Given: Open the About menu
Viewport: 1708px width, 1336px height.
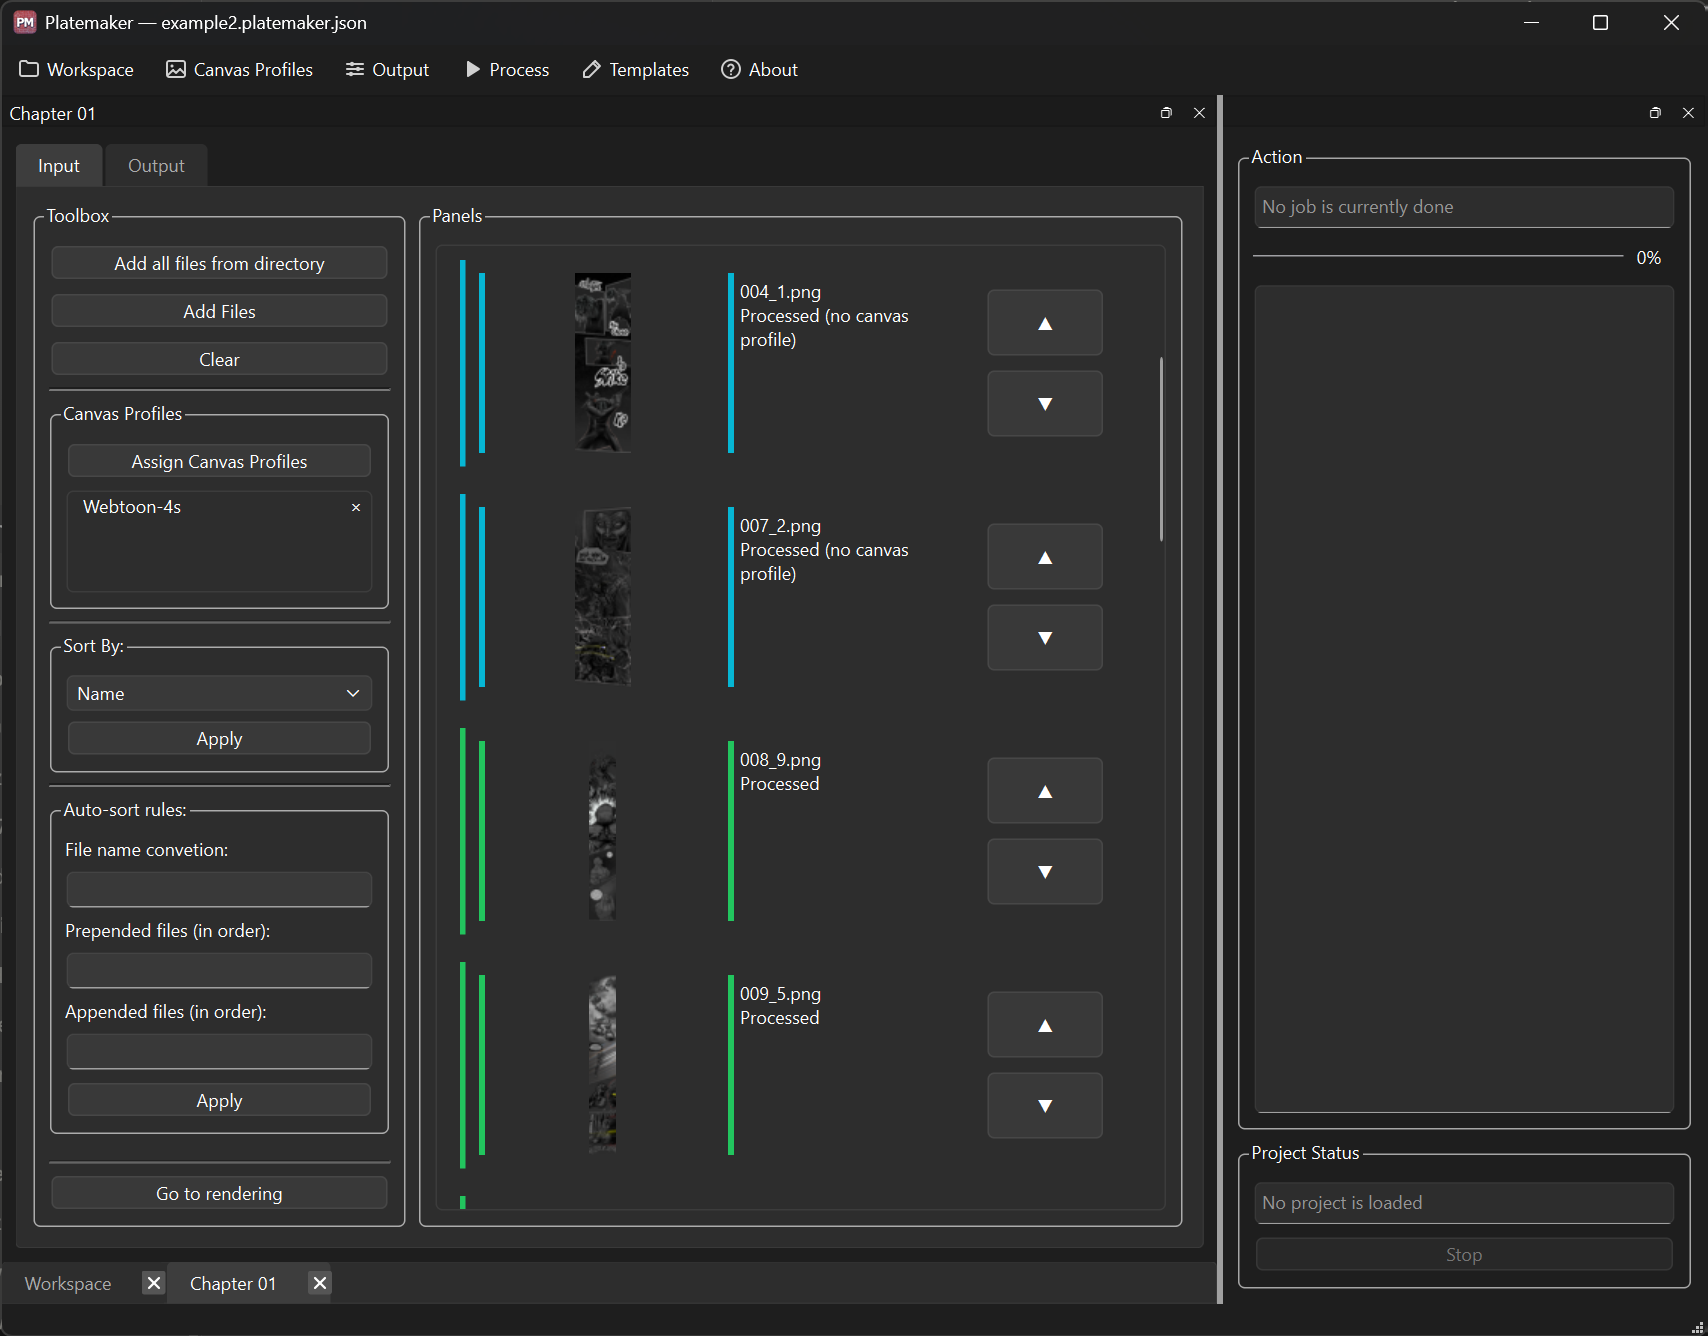Looking at the screenshot, I should [x=760, y=70].
